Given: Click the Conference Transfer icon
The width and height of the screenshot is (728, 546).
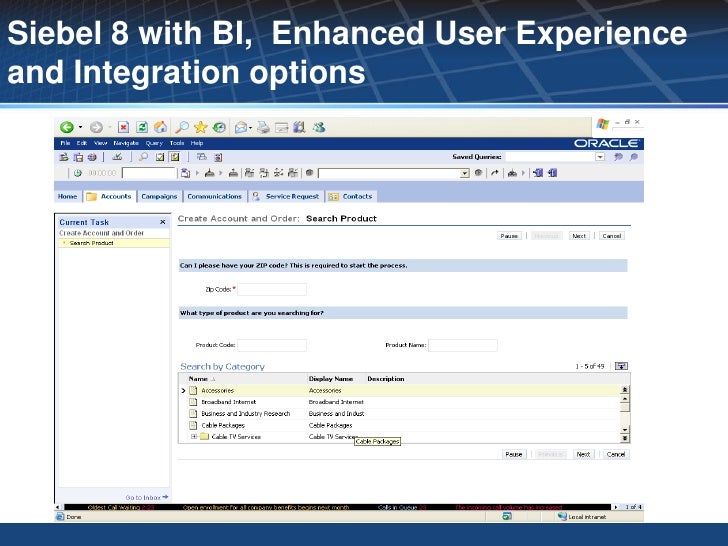Looking at the screenshot, I should [278, 173].
